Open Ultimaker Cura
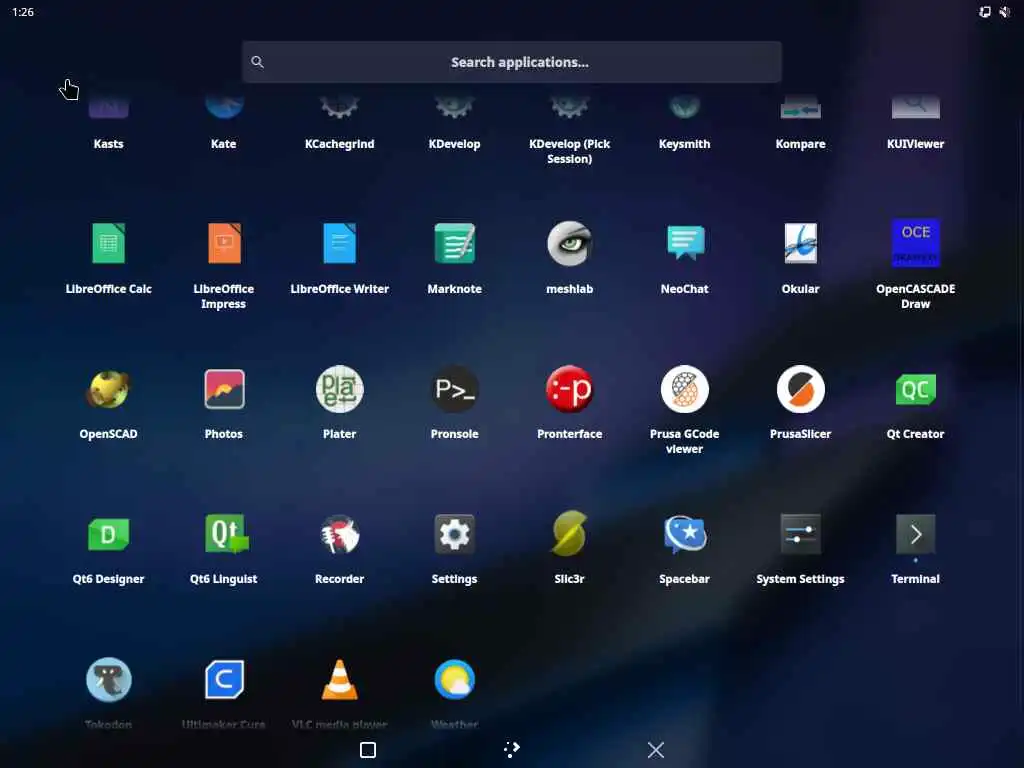The height and width of the screenshot is (768, 1024). tap(224, 694)
